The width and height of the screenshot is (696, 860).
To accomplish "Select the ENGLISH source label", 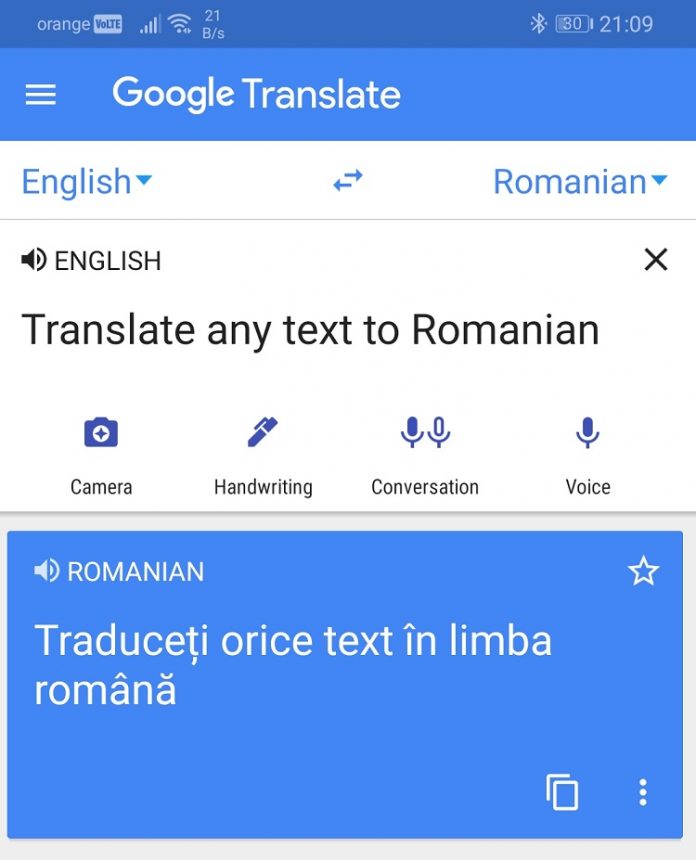I will point(110,260).
